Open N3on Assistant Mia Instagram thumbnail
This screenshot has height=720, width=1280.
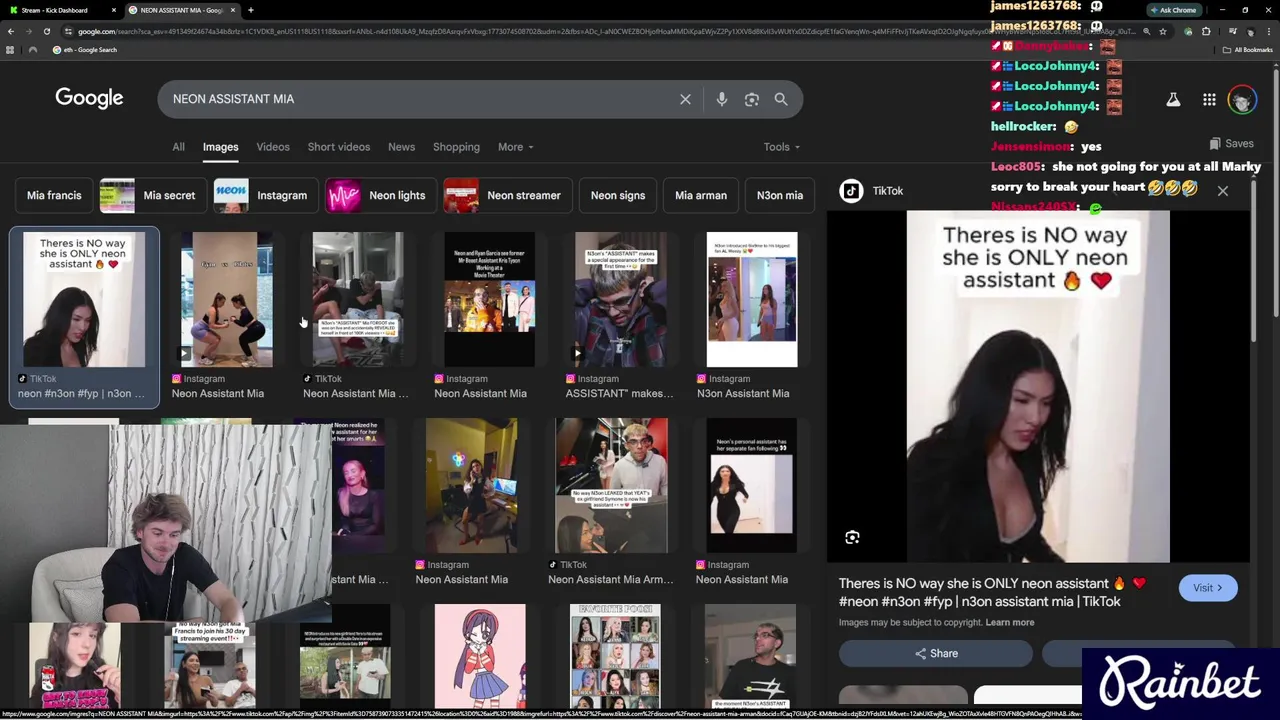pyautogui.click(x=752, y=300)
